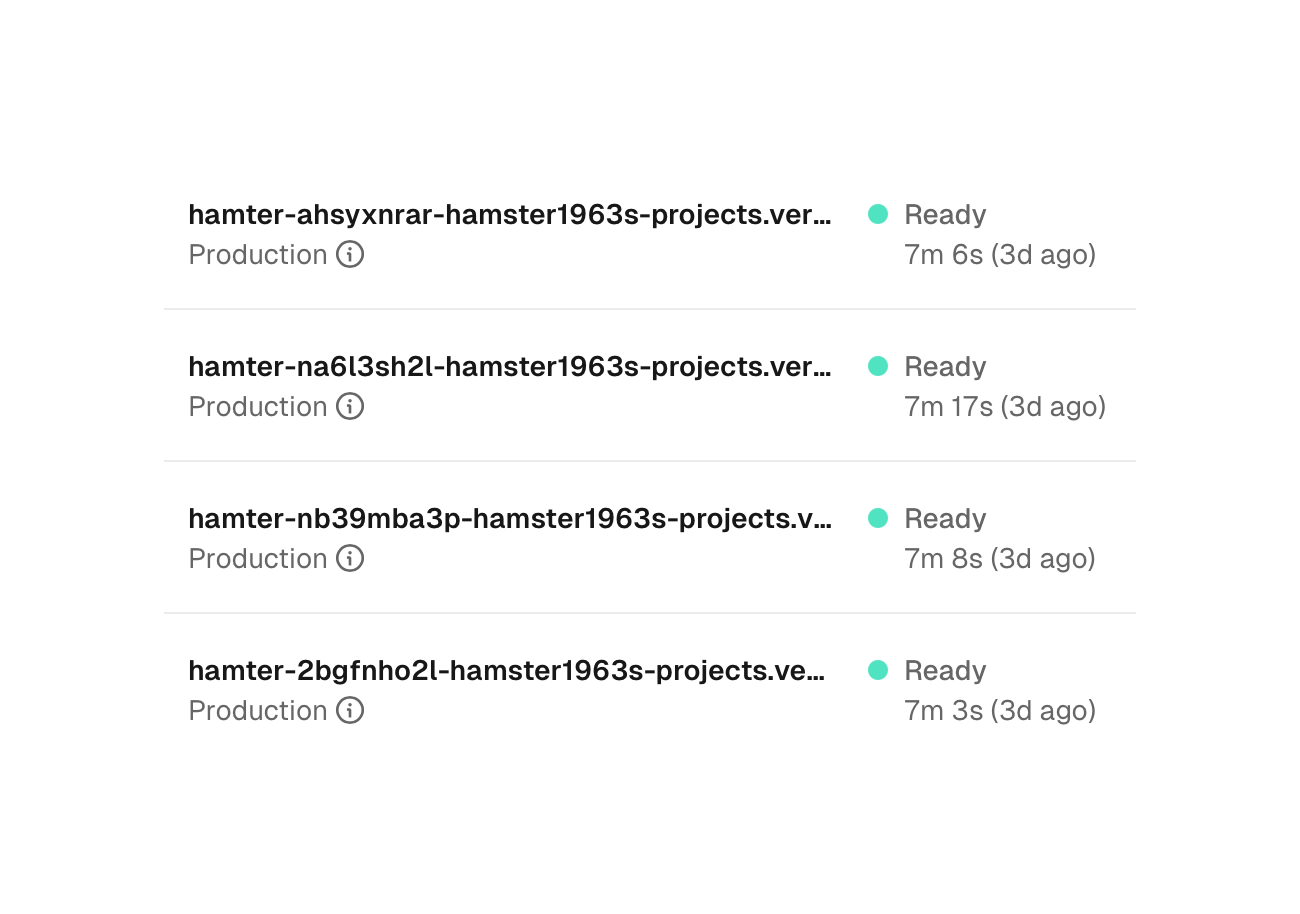Screen dimensions: 1300x914
Task: Open the hamter-2bgfnho2l deployment link
Action: coord(507,670)
